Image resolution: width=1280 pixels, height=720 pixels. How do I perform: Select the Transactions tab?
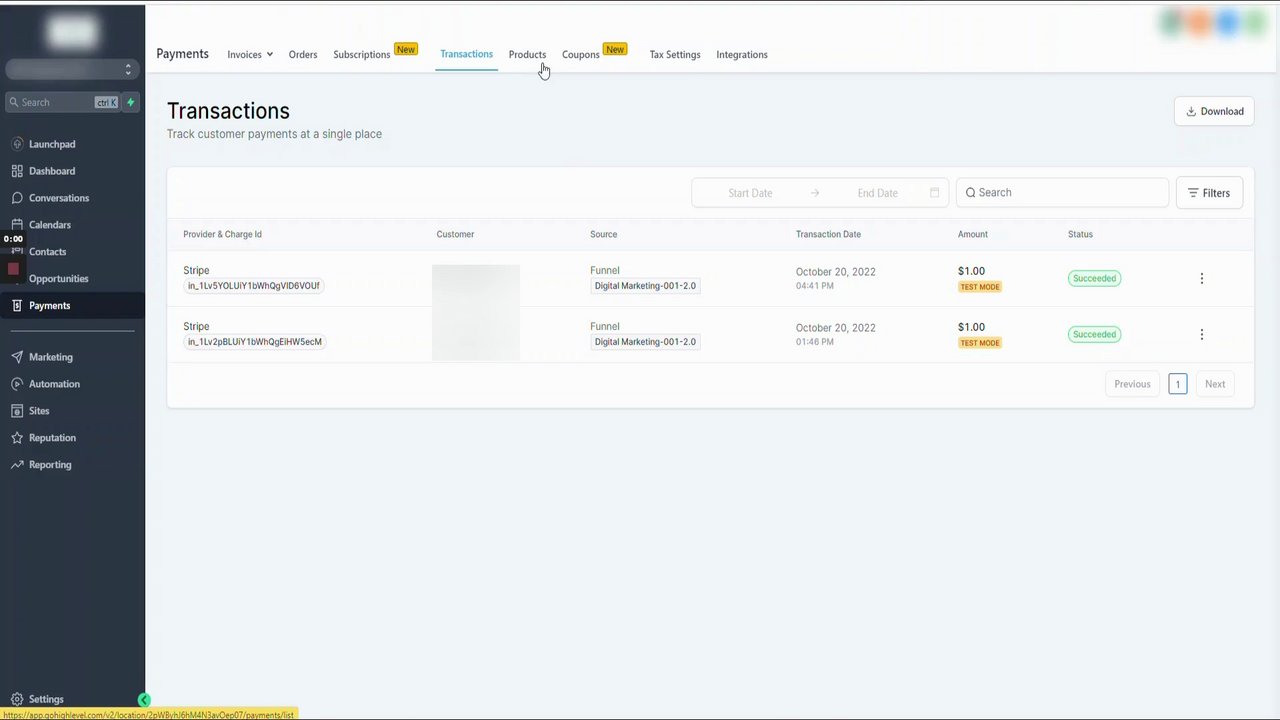pos(466,54)
